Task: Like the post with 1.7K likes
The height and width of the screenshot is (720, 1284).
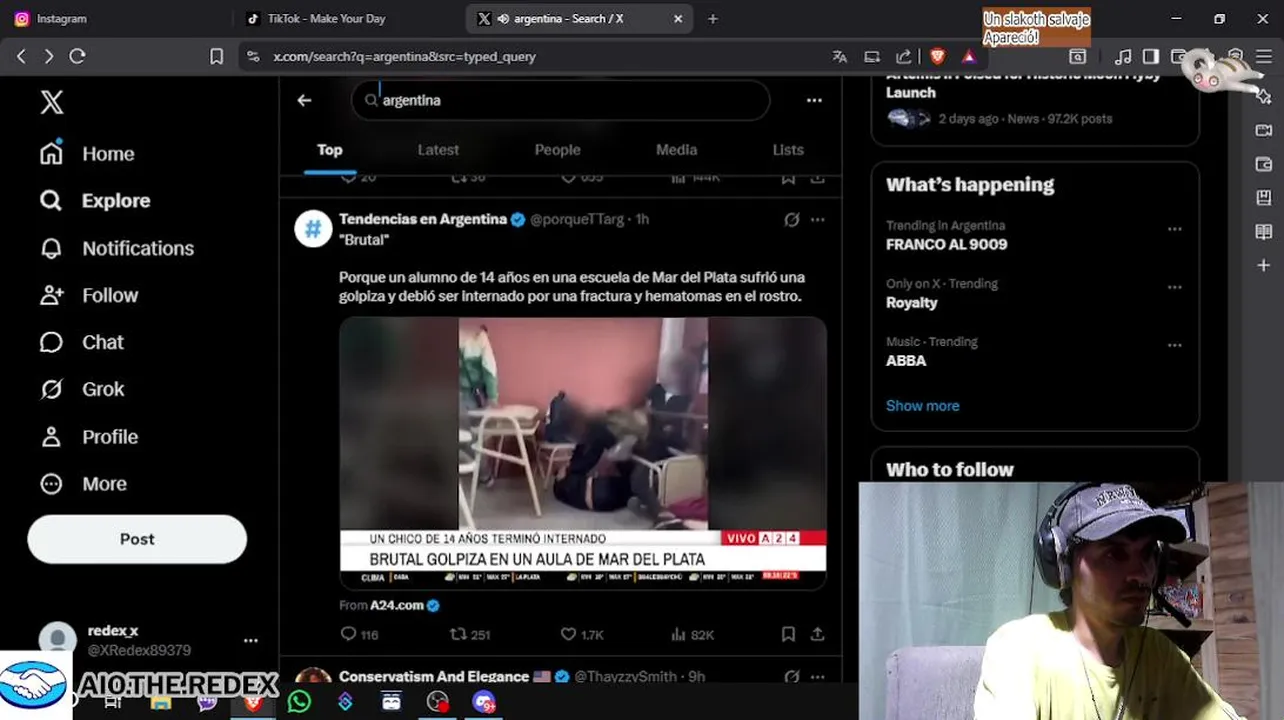Action: pos(582,634)
